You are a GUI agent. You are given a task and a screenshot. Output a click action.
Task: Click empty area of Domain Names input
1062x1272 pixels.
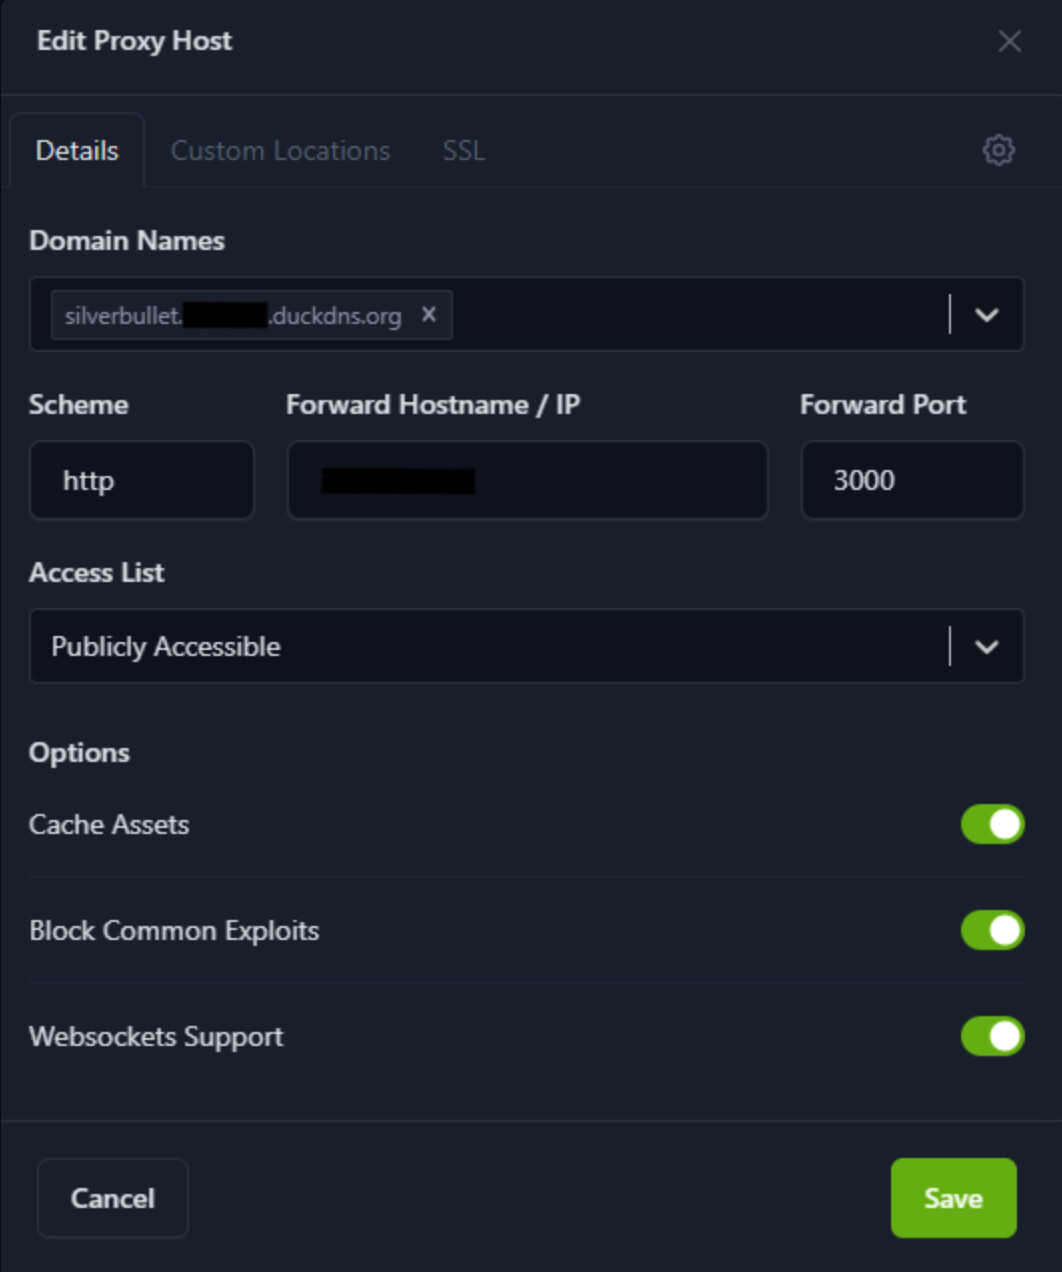(x=690, y=315)
